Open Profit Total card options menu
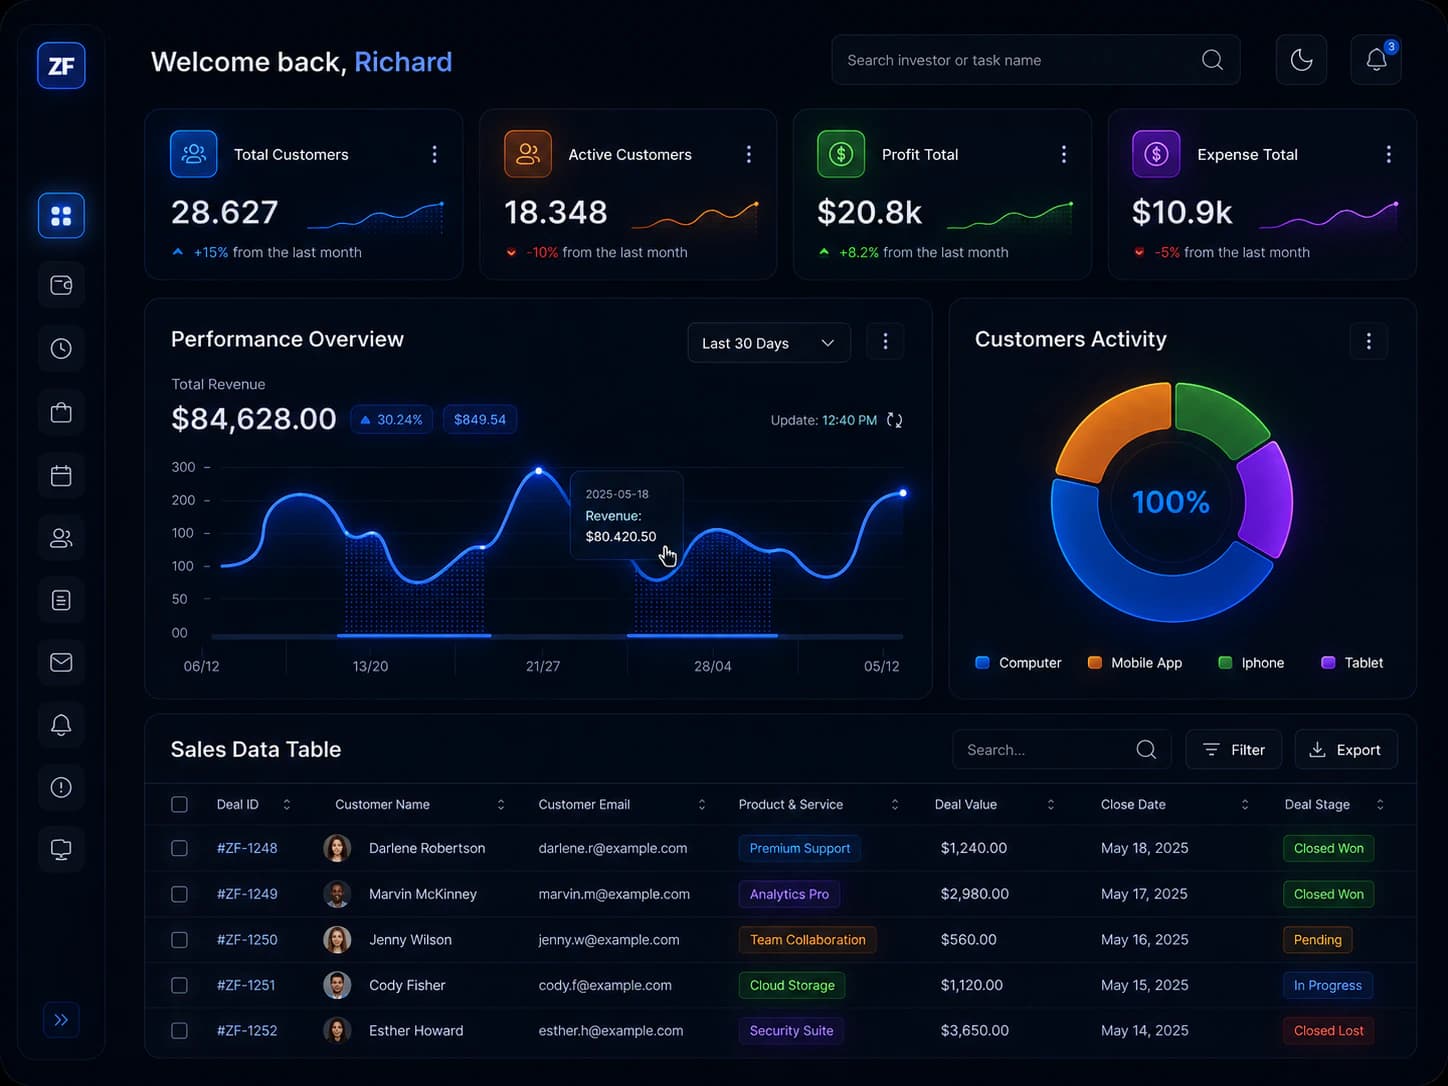This screenshot has height=1086, width=1448. coord(1063,154)
